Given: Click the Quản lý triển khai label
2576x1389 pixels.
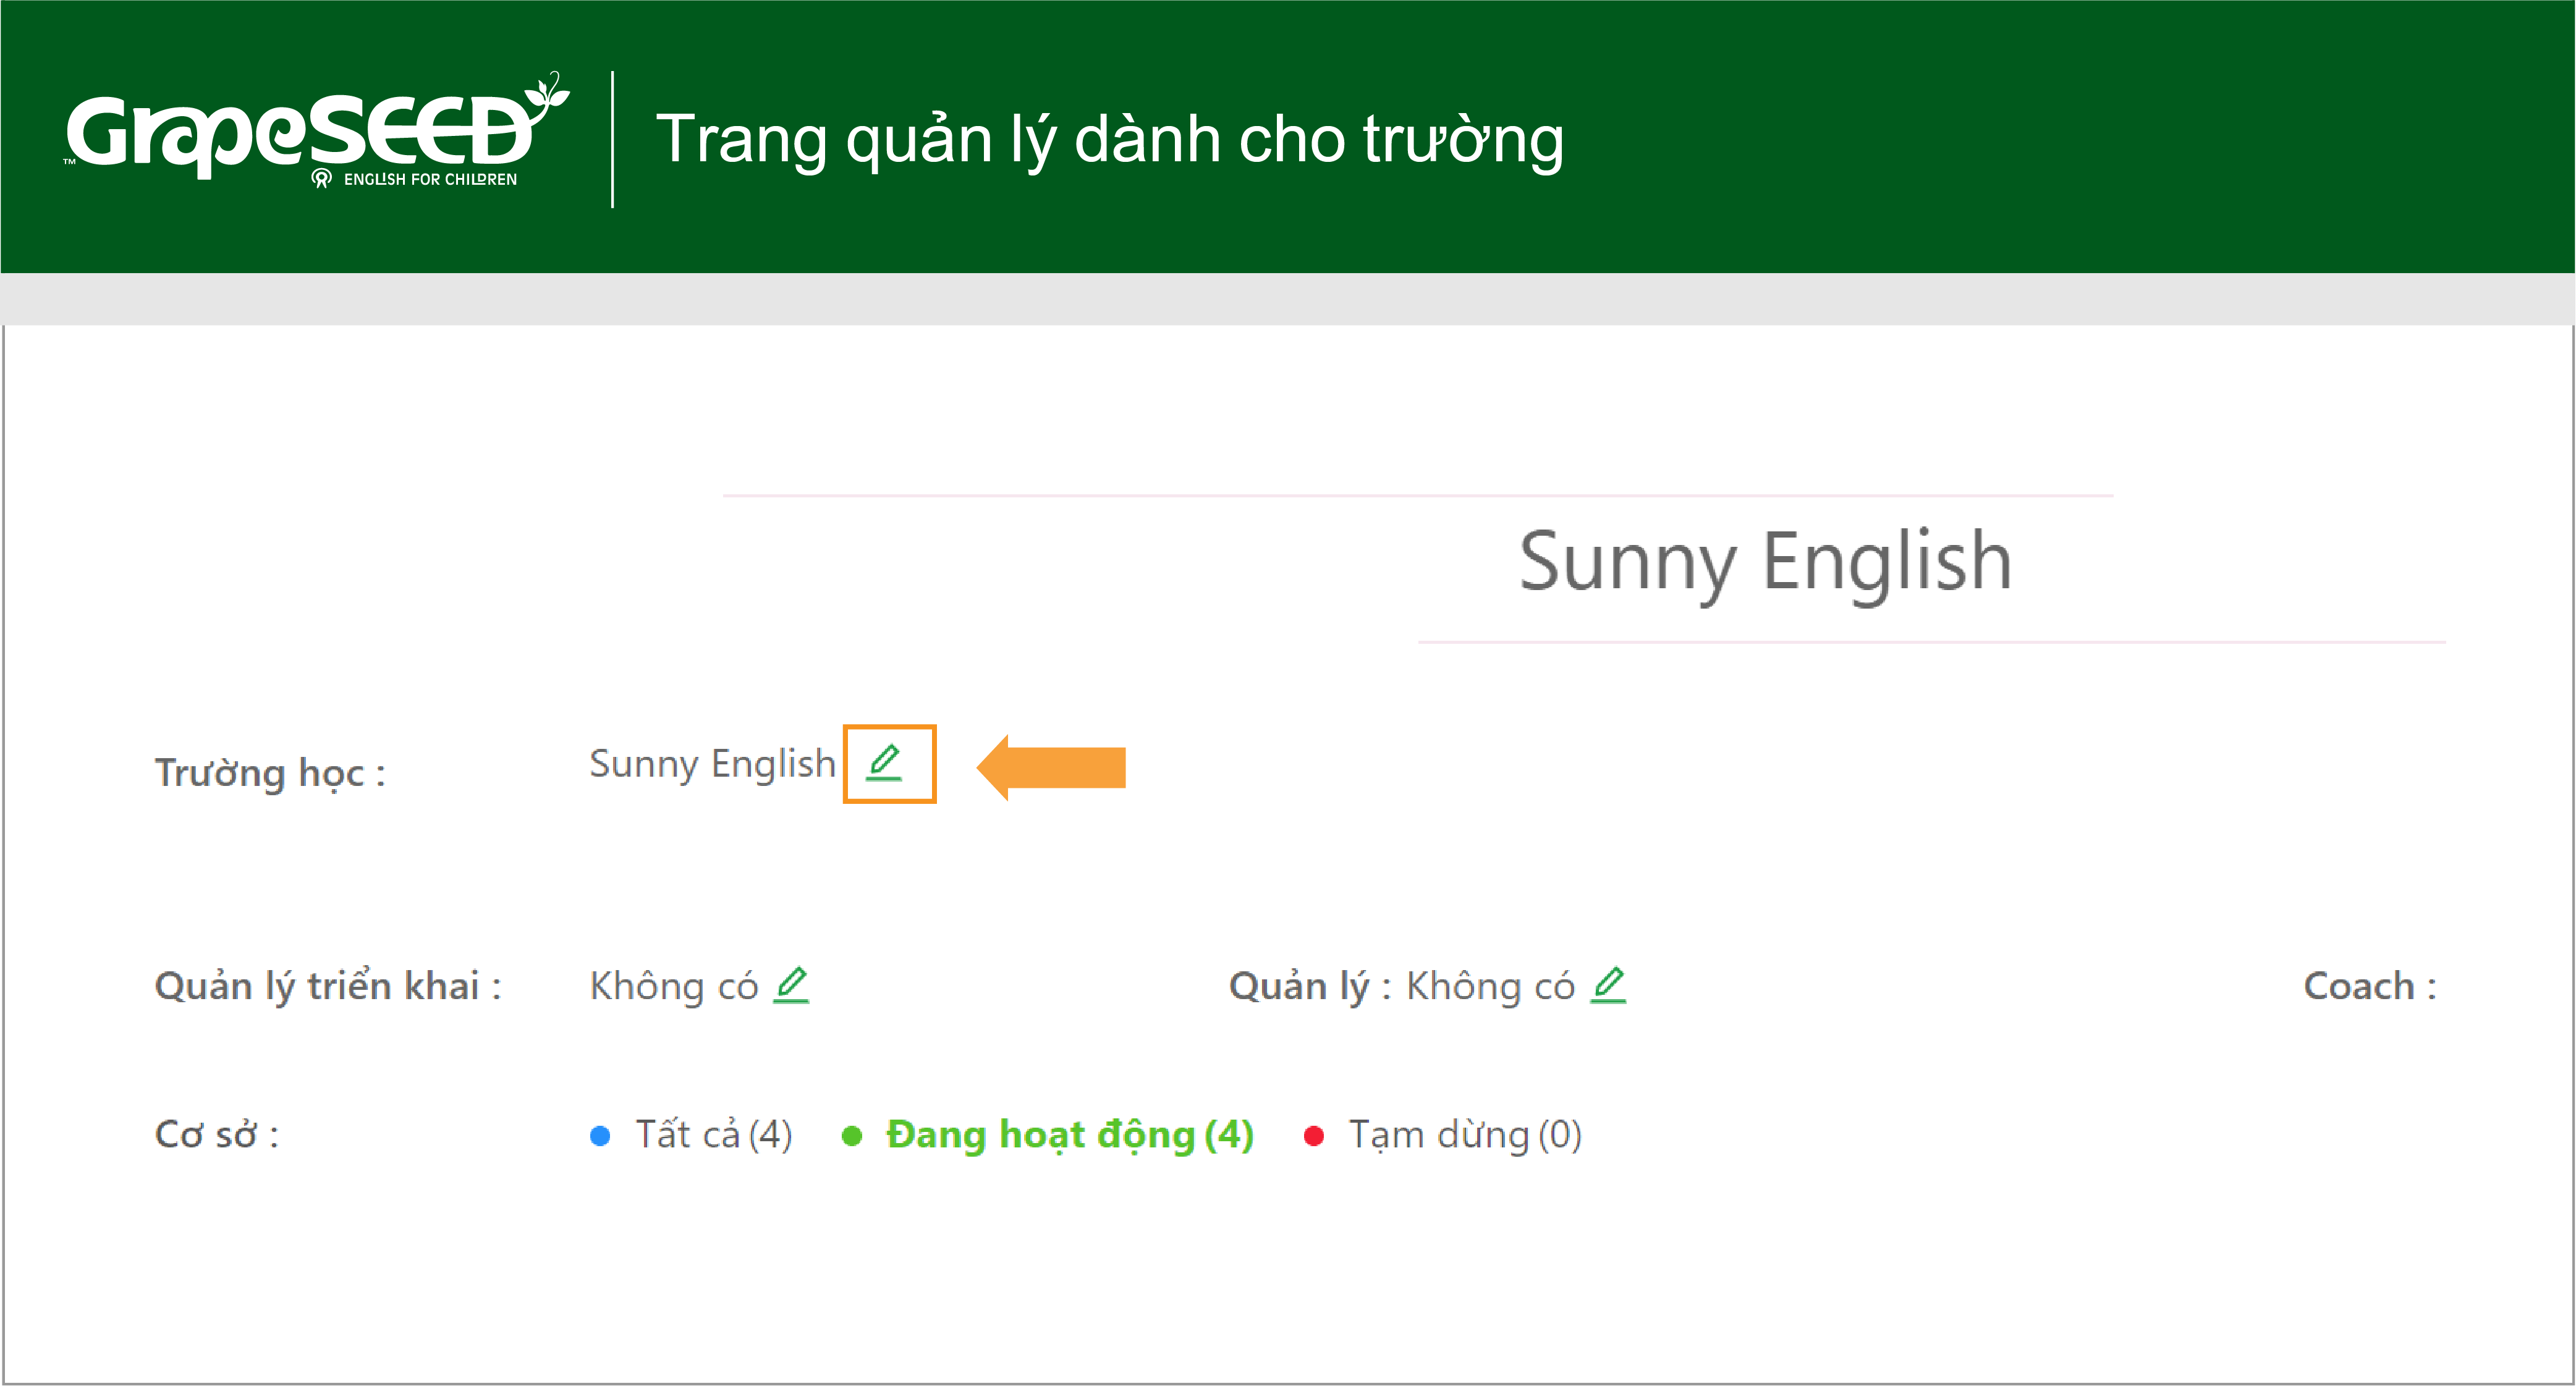Looking at the screenshot, I should (328, 986).
